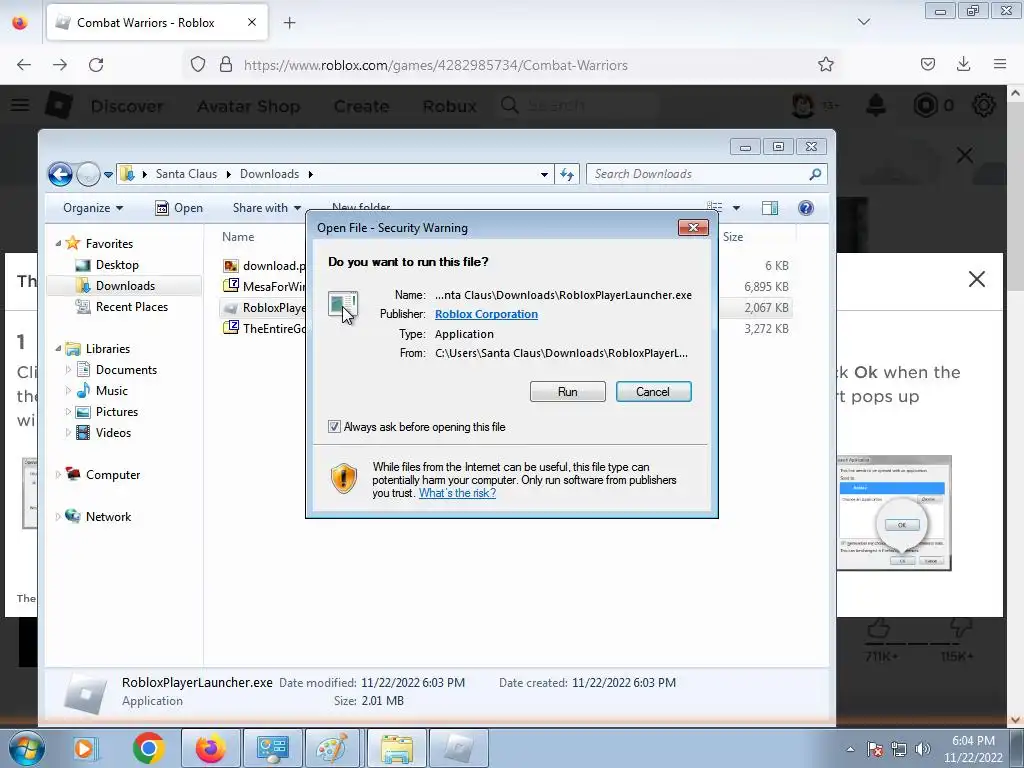This screenshot has width=1024, height=768.
Task: Open the view options dropdown arrow in Explorer
Action: (x=736, y=208)
